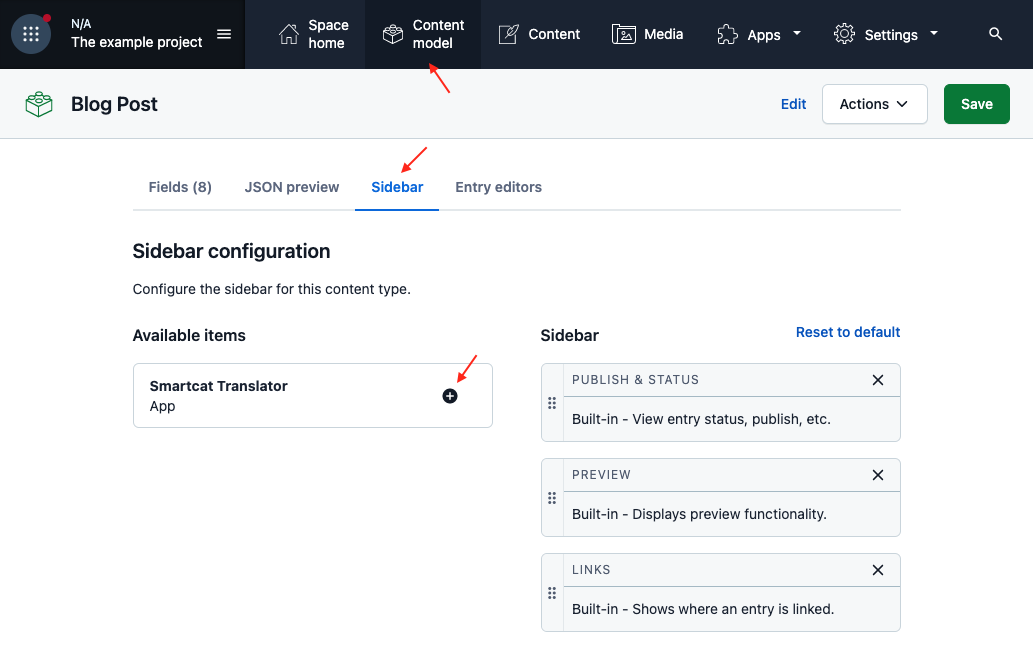Open the hamburger menu beside project name
The height and width of the screenshot is (646, 1033).
pyautogui.click(x=224, y=34)
